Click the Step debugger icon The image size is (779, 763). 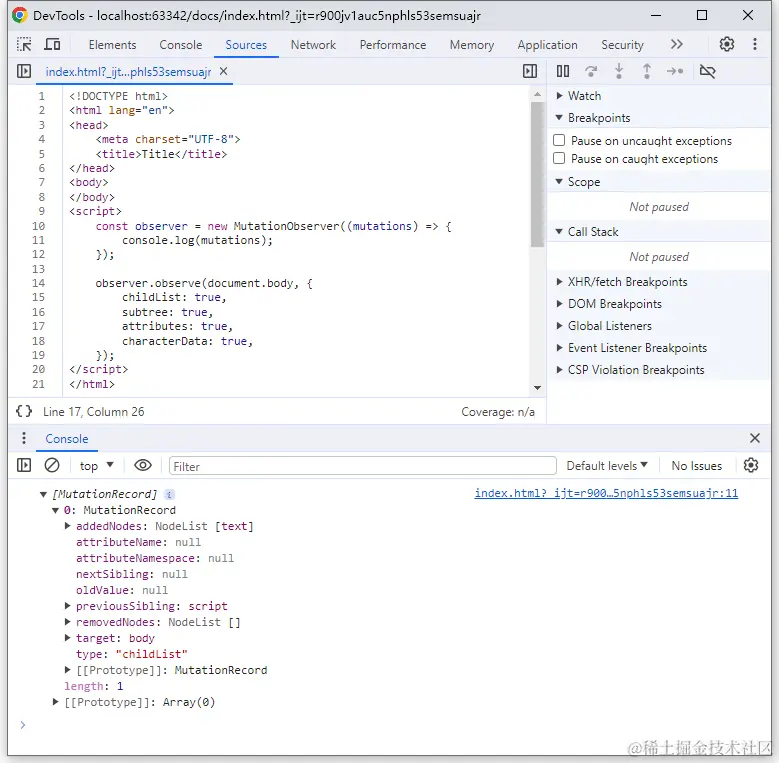675,72
